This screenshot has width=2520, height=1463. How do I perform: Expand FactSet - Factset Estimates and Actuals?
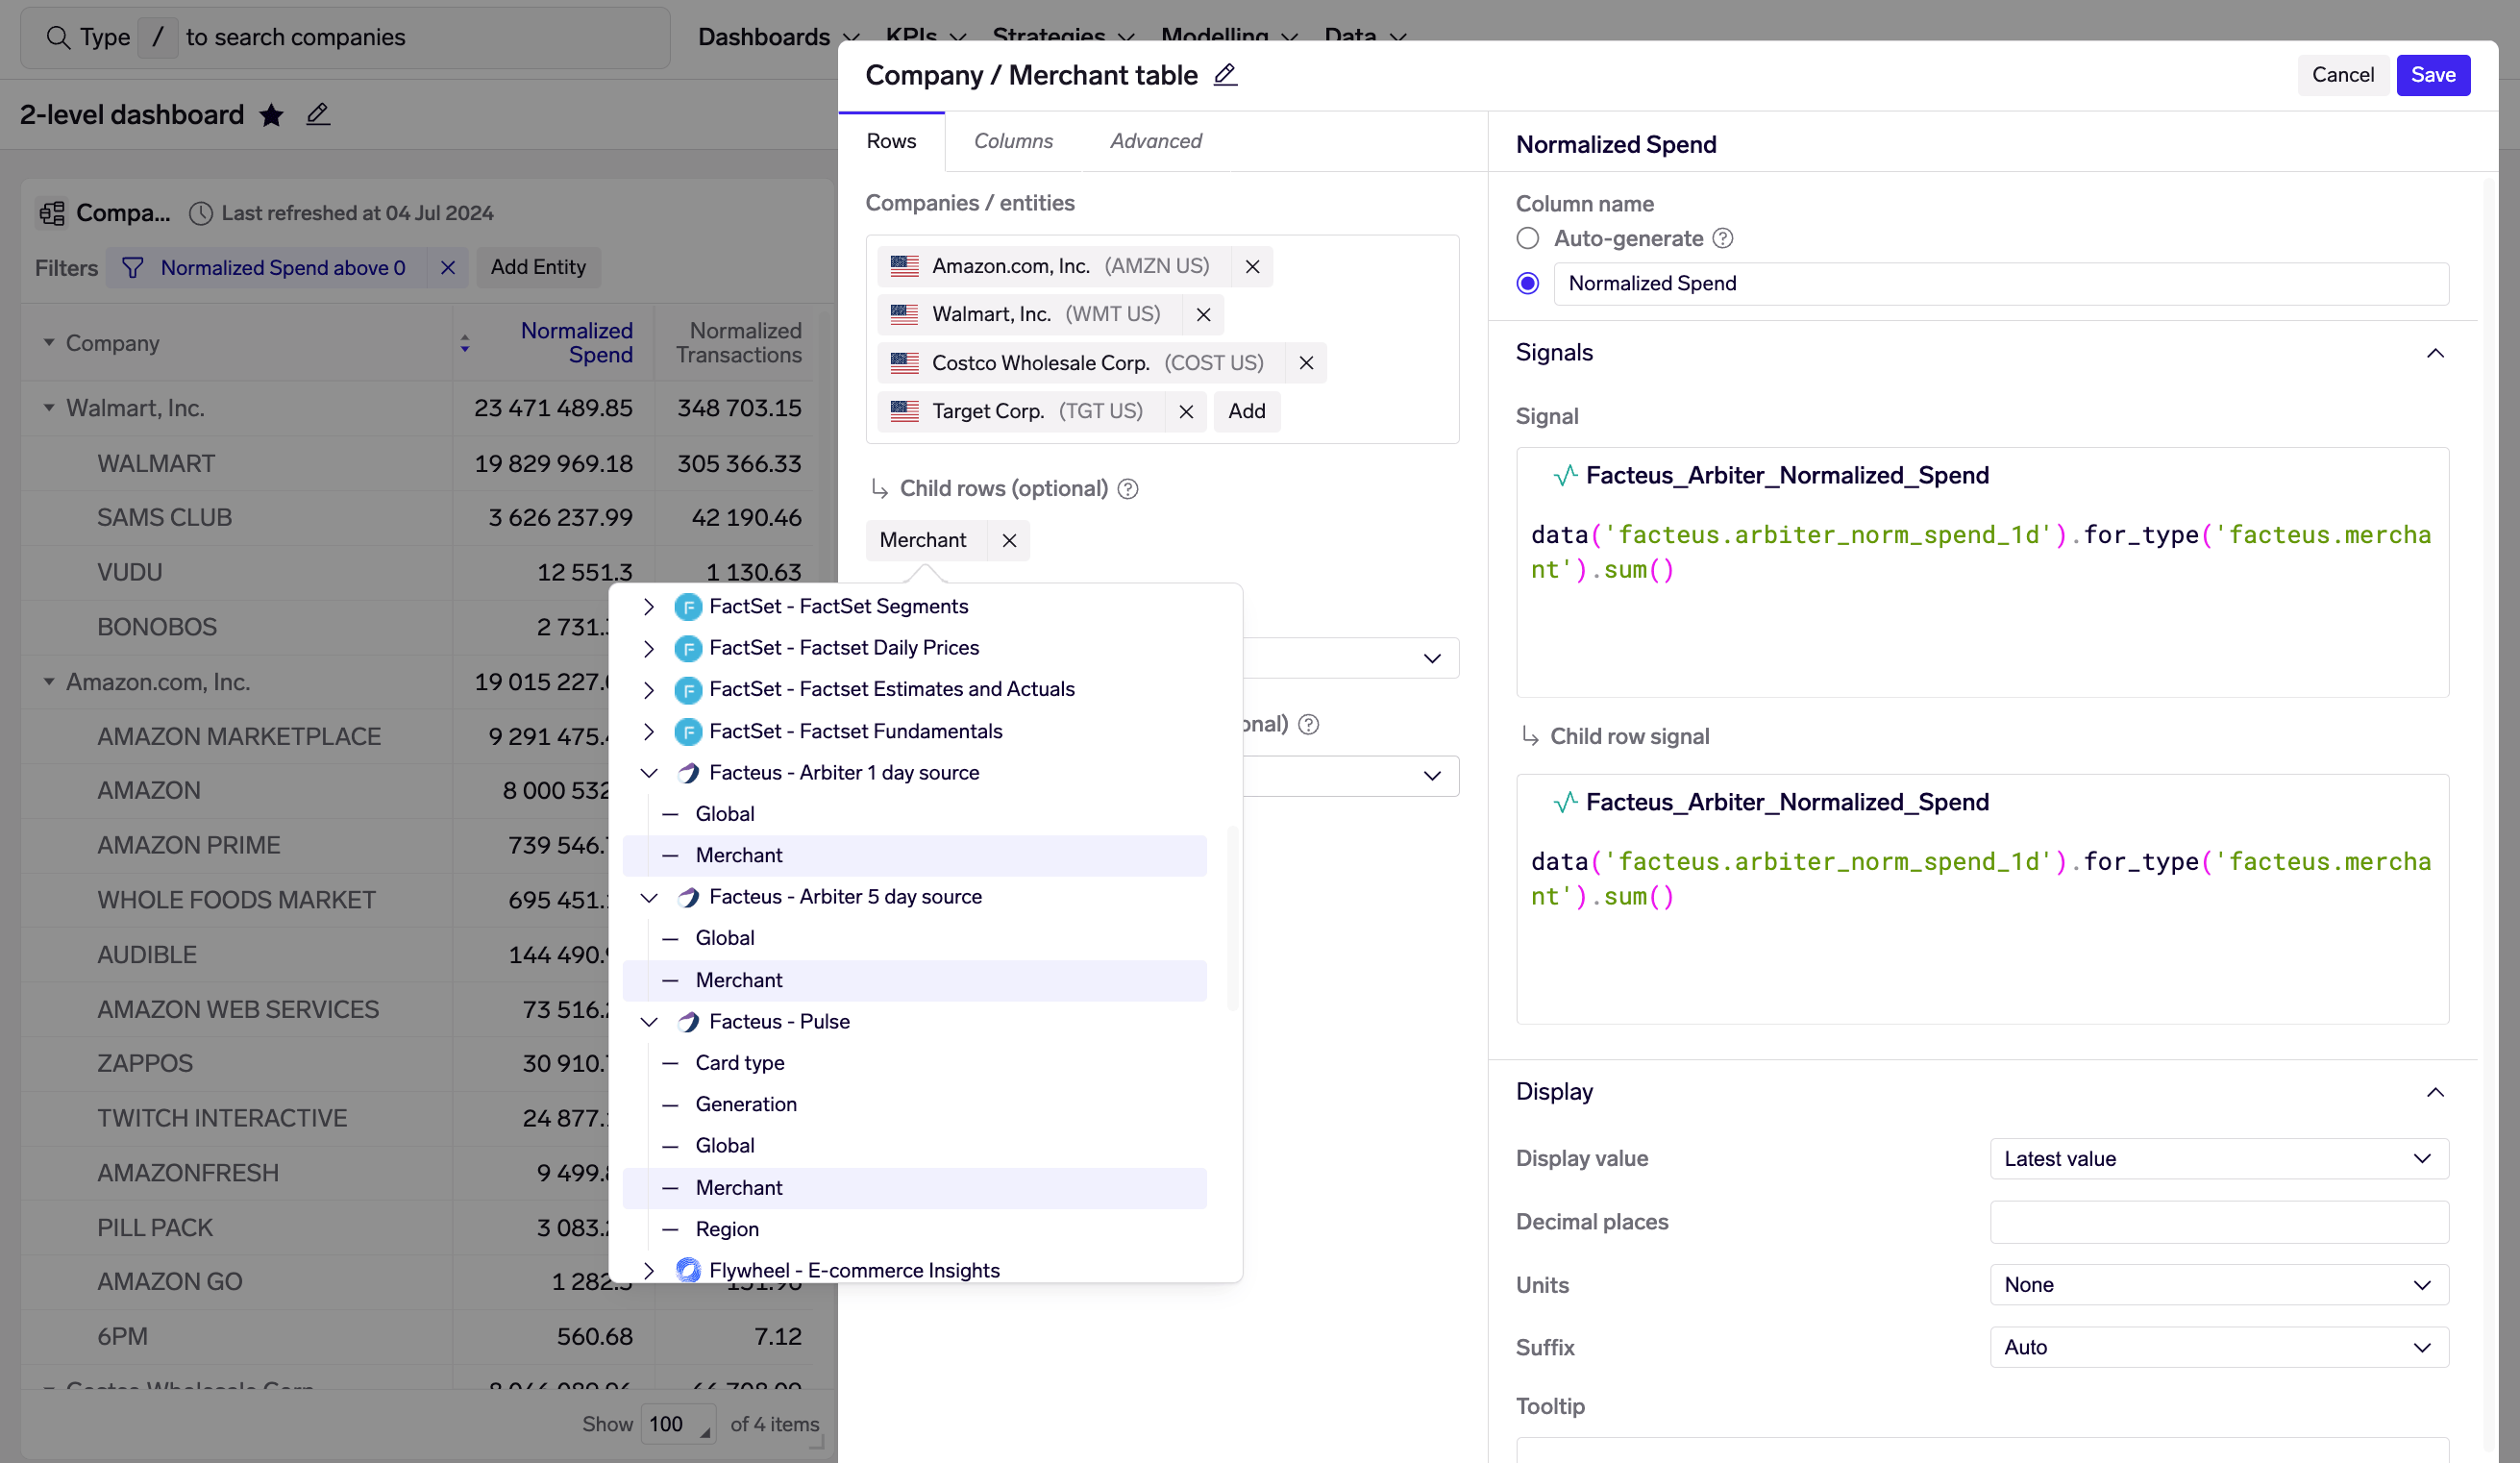[x=649, y=690]
